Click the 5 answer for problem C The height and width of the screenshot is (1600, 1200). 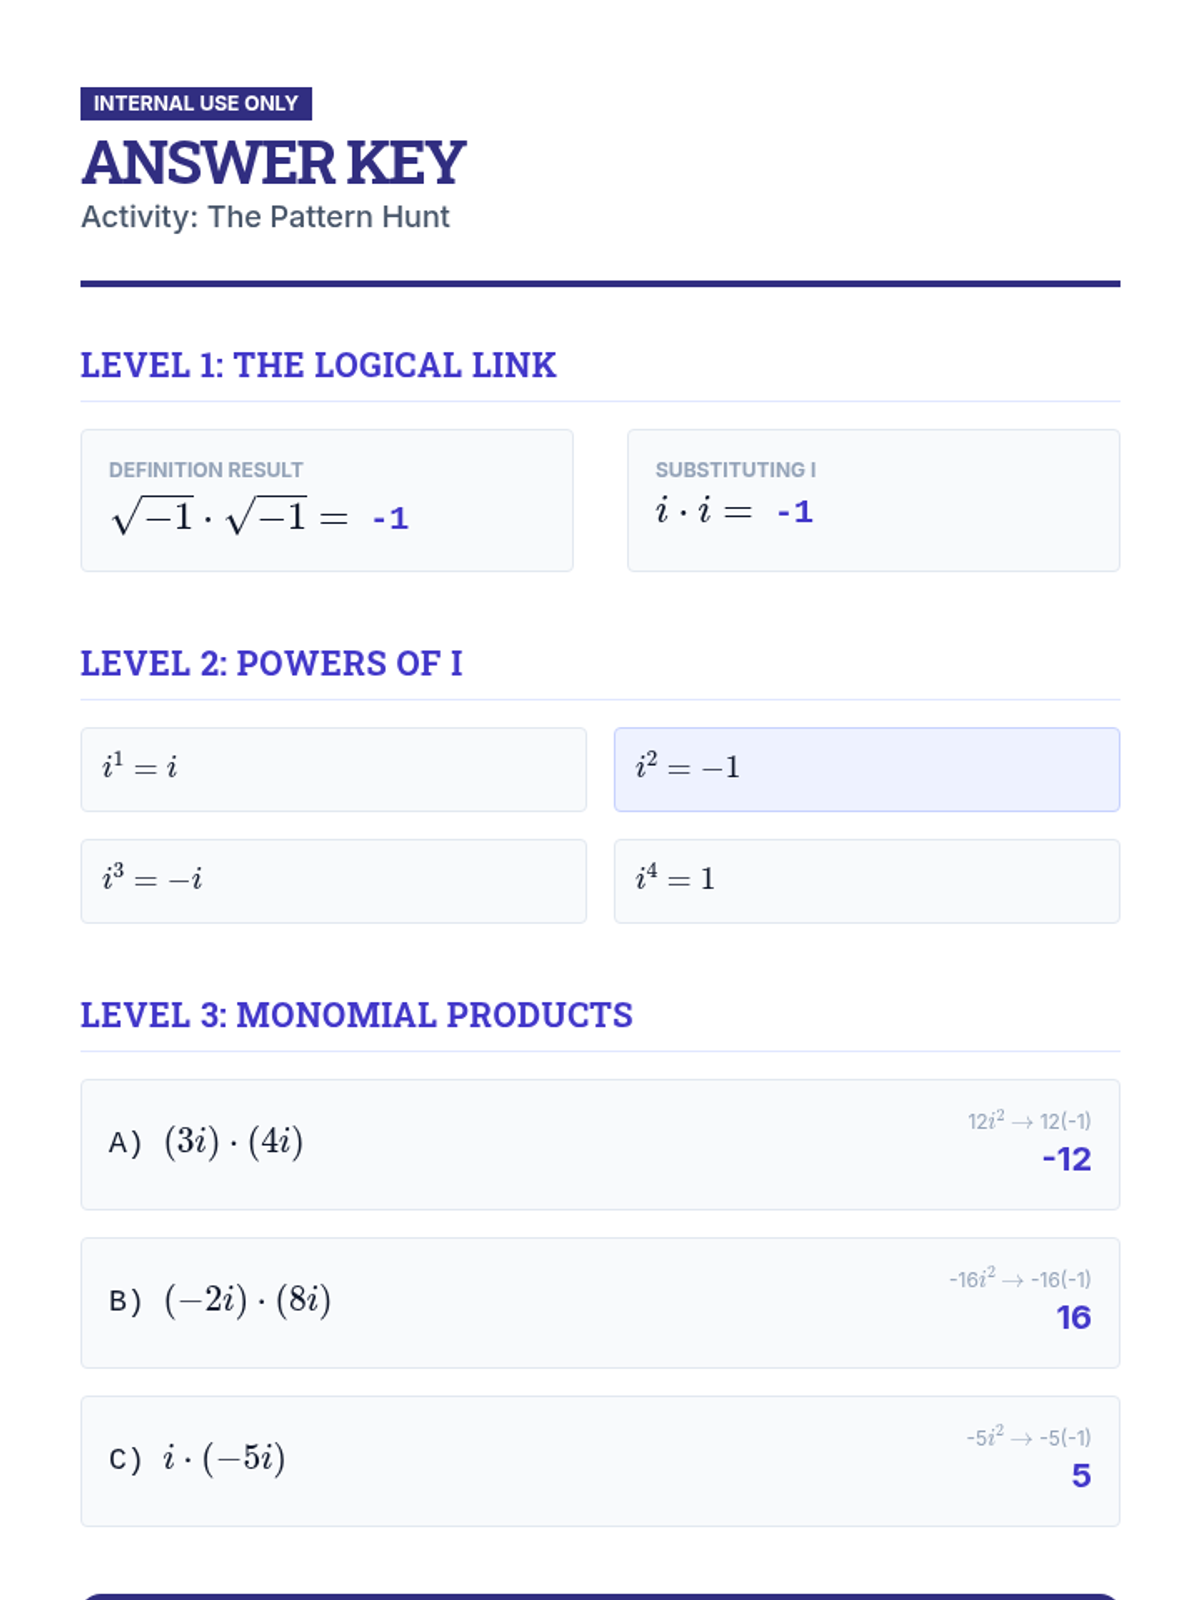[x=1081, y=1475]
